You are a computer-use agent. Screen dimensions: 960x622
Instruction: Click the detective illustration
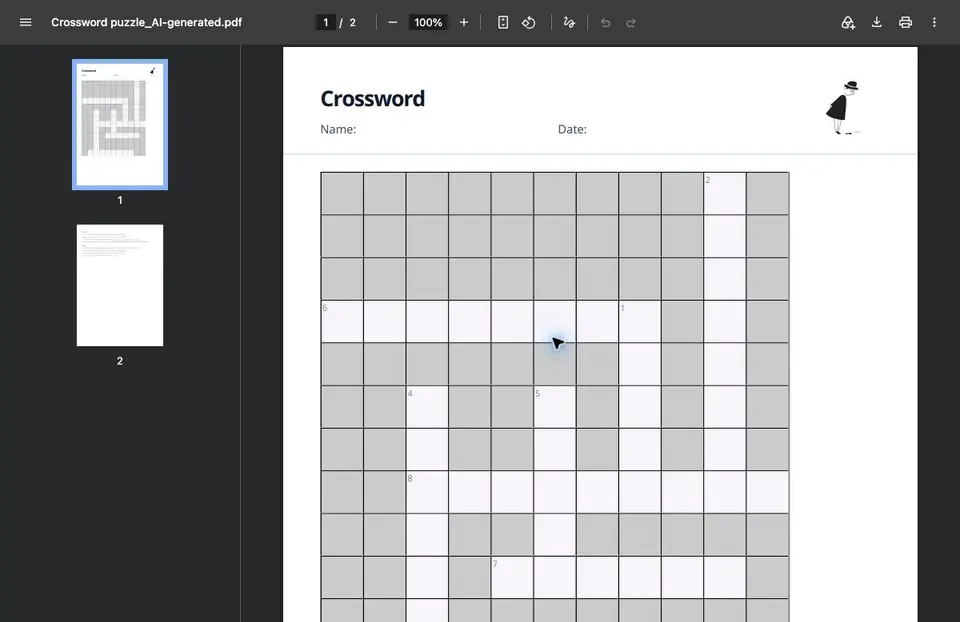843,108
